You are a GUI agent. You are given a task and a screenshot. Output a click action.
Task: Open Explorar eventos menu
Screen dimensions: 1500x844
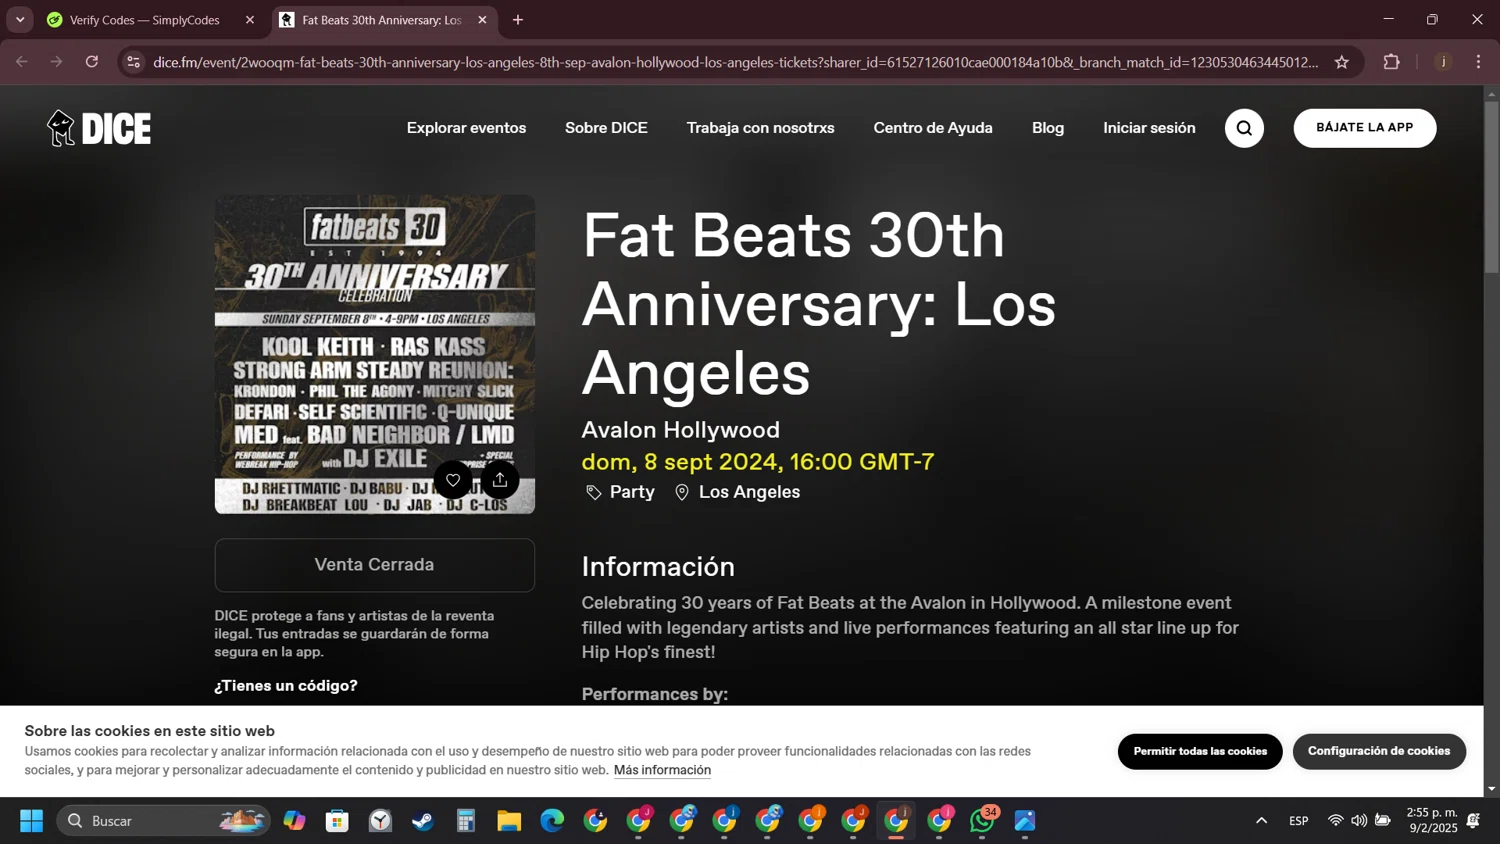466,128
